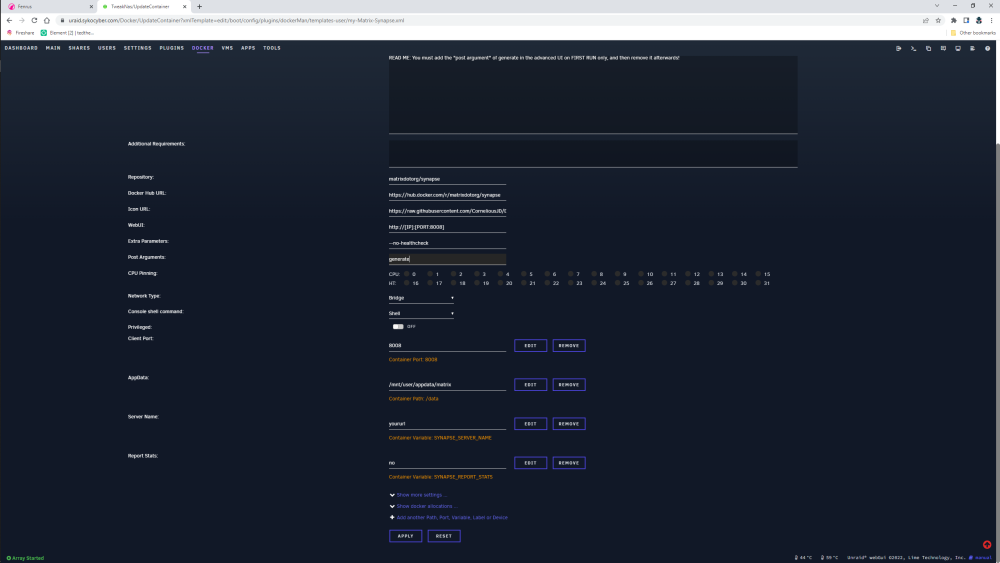
Task: Click the browser address bar URL
Action: point(236,20)
